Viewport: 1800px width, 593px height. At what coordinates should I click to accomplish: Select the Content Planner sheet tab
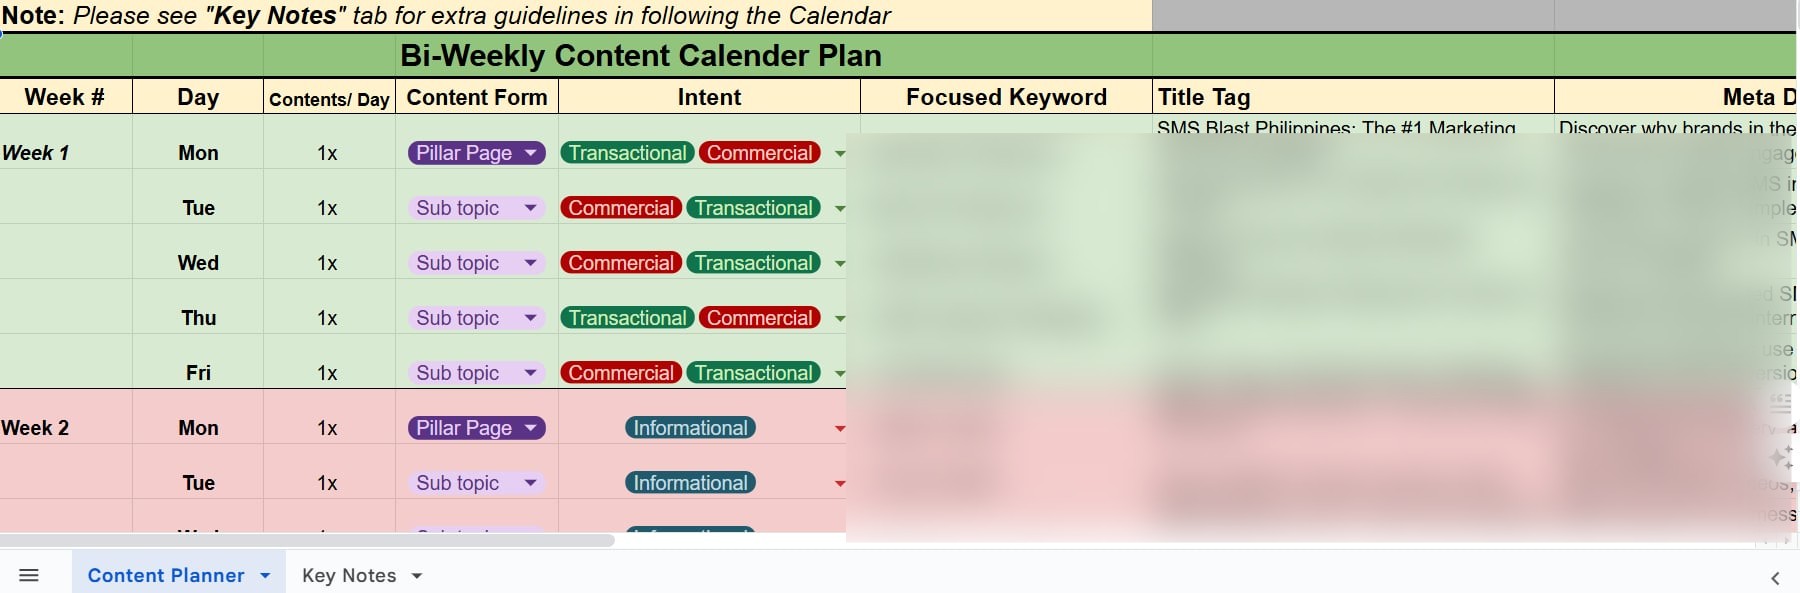165,575
